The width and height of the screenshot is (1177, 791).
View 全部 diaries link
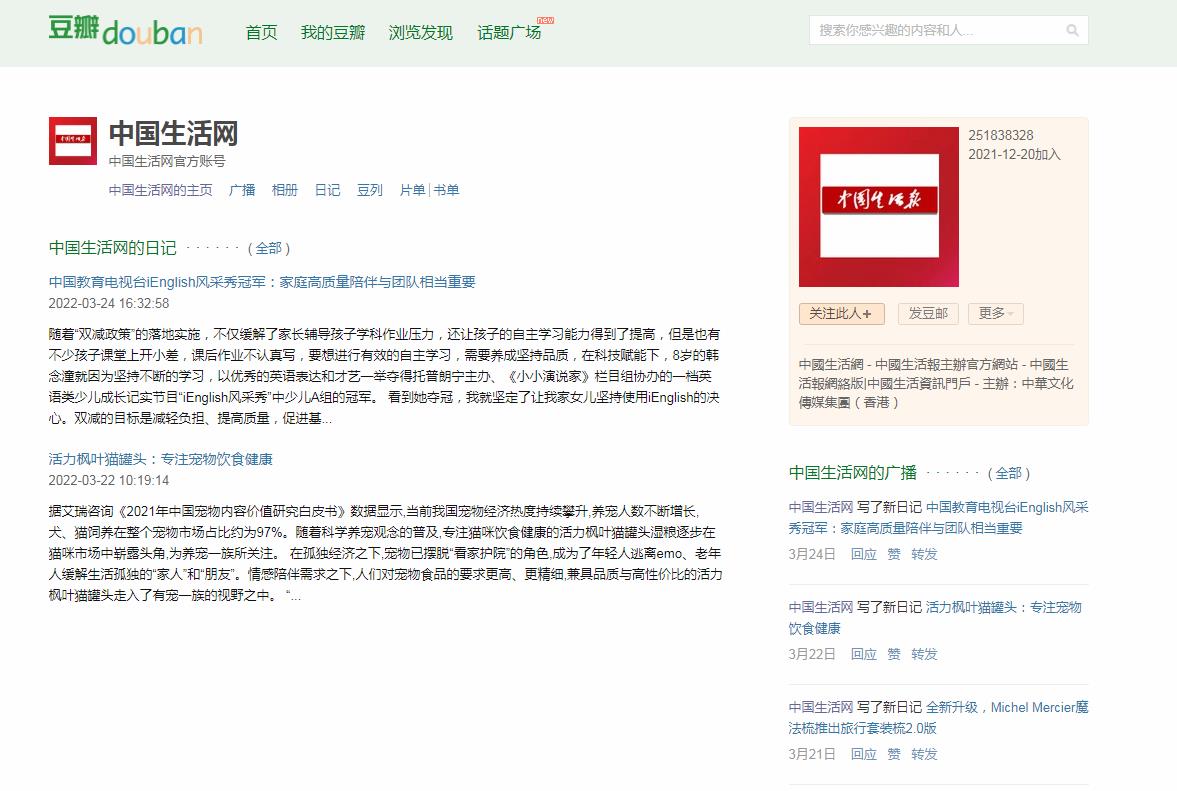(269, 248)
